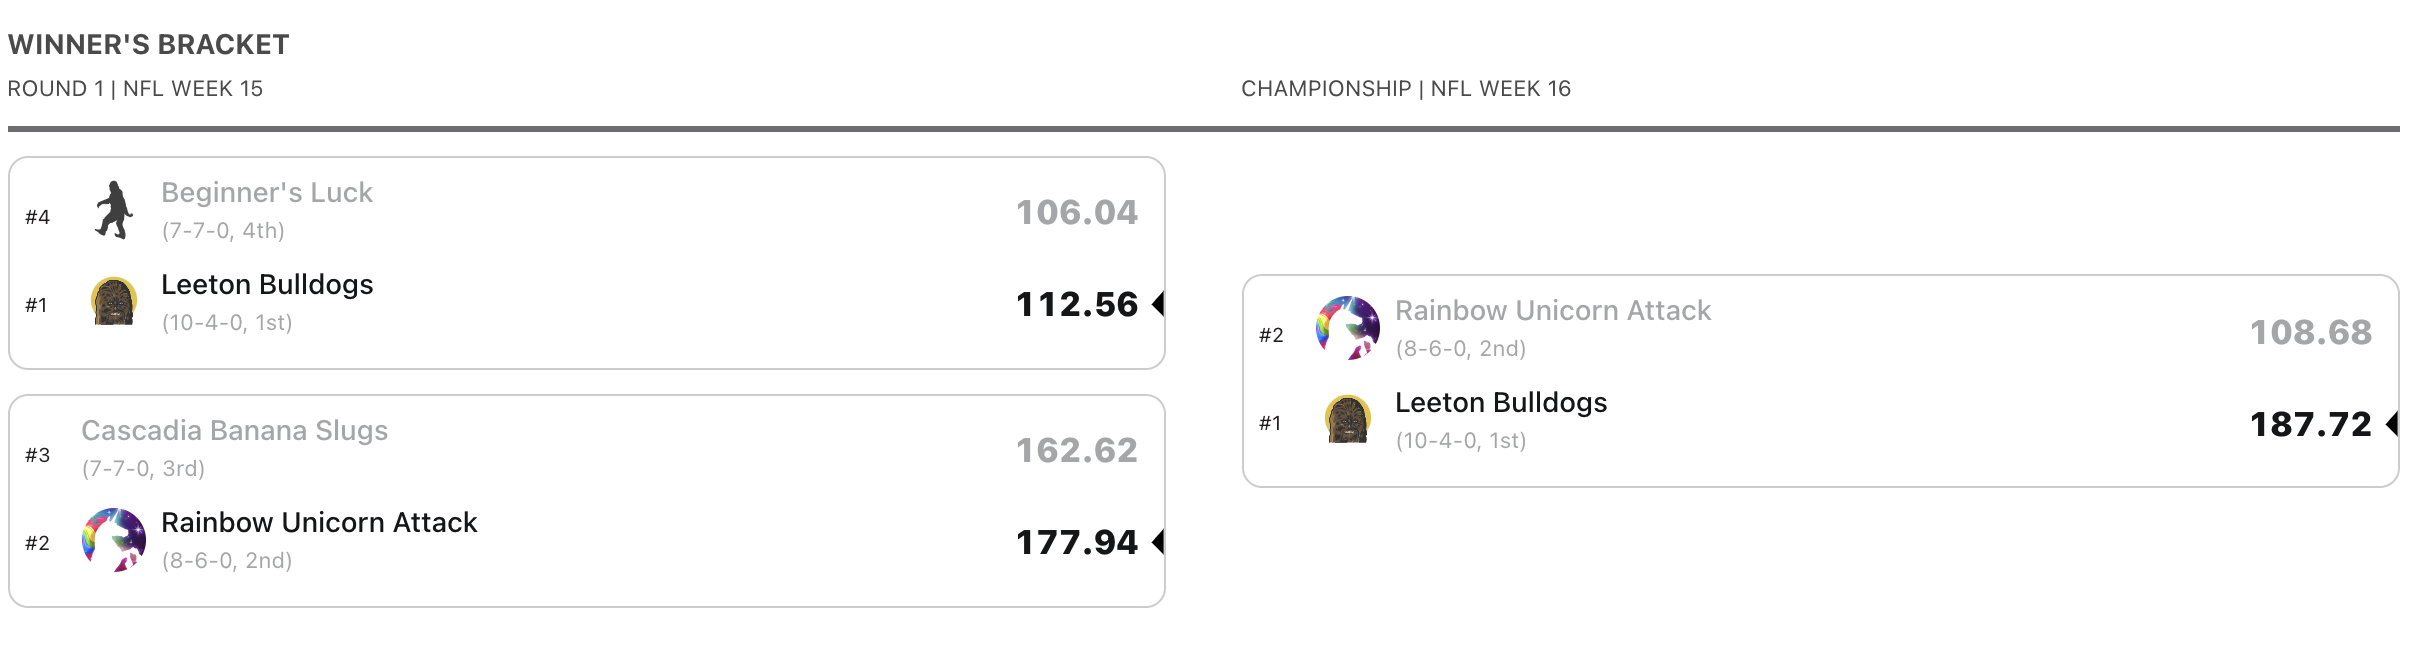This screenshot has width=2412, height=666.
Task: Click winner arrow beside 187.72 score
Action: click(2392, 423)
